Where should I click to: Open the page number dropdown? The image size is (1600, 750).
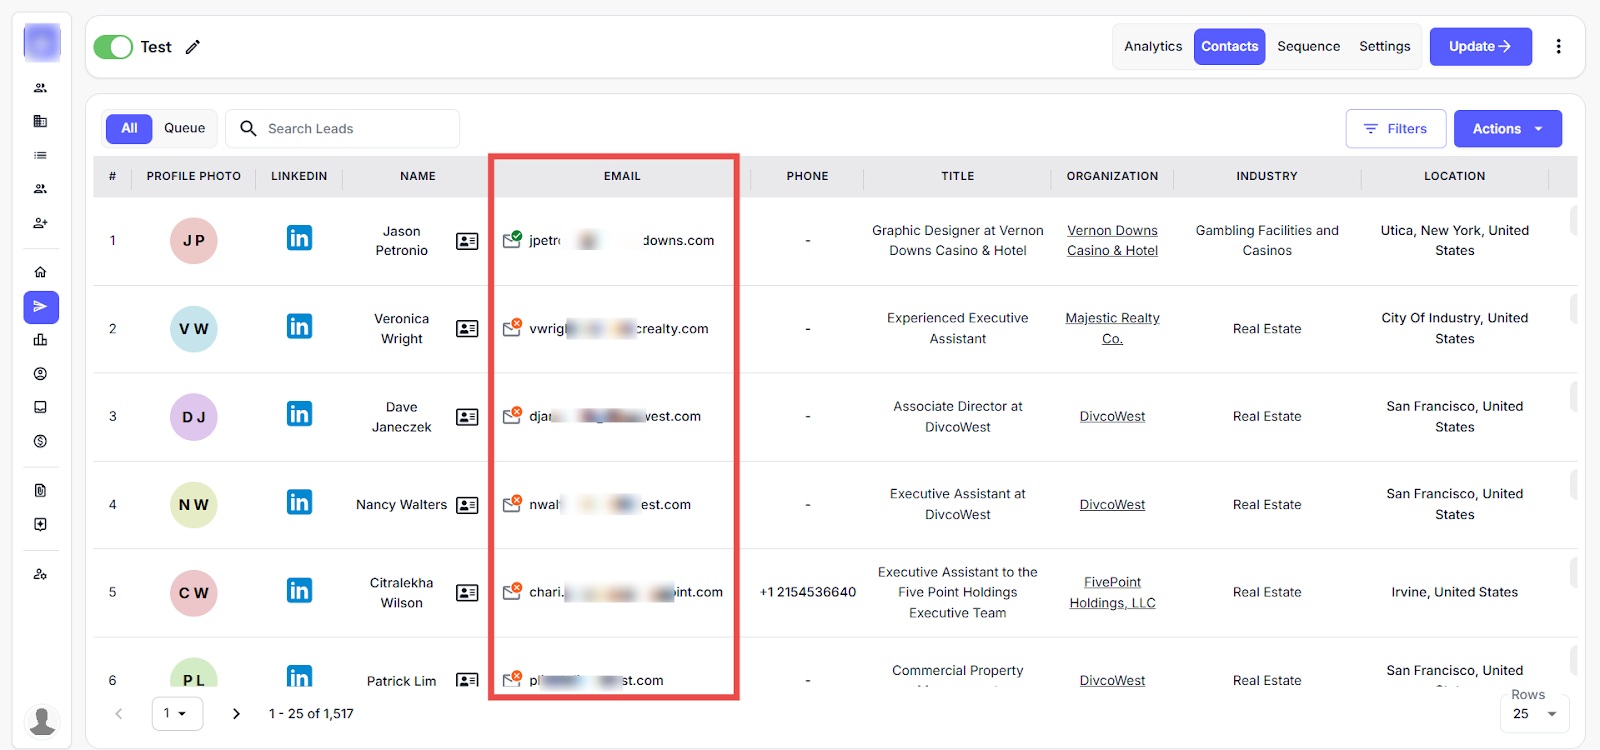tap(176, 713)
